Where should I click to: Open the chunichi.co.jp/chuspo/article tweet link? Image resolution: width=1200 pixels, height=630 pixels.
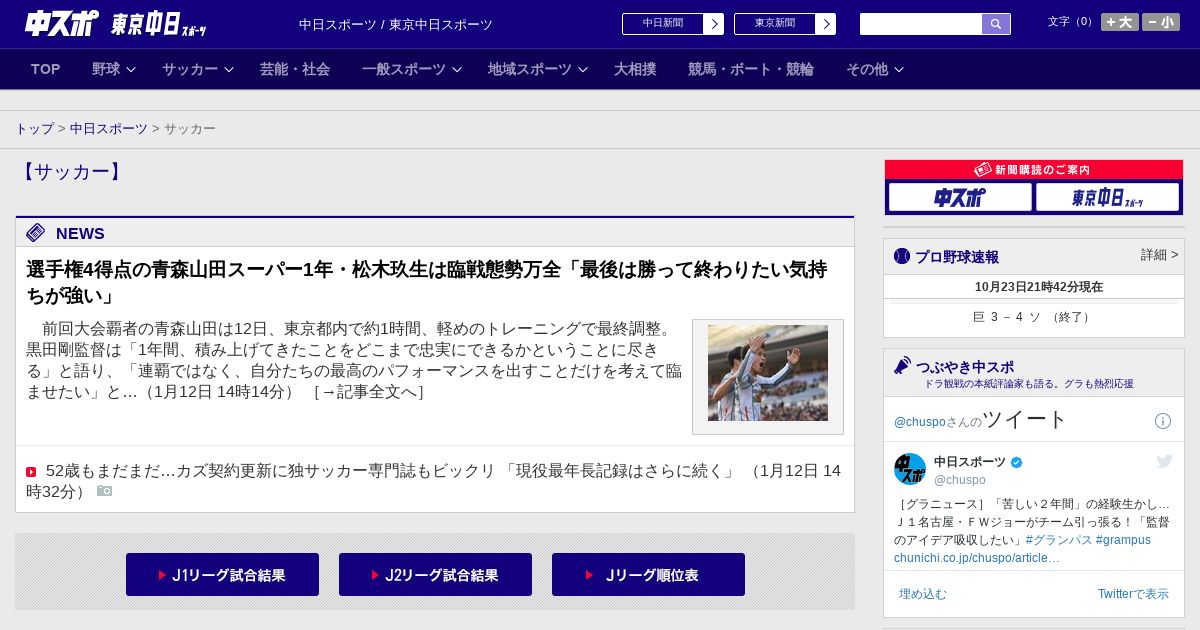point(977,558)
